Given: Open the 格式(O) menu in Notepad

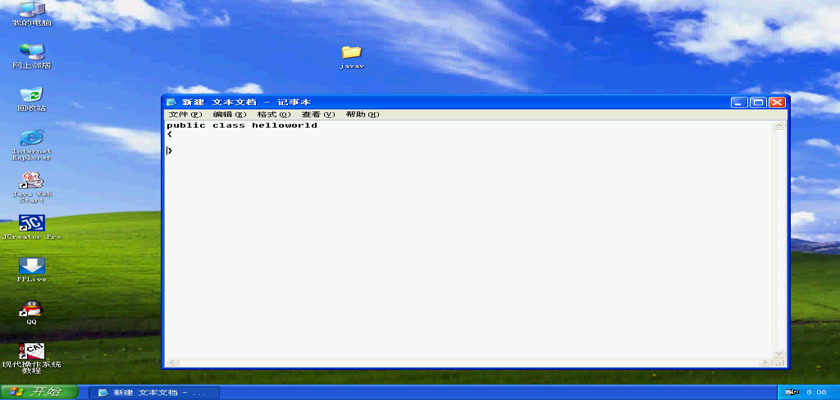Looking at the screenshot, I should pos(273,115).
